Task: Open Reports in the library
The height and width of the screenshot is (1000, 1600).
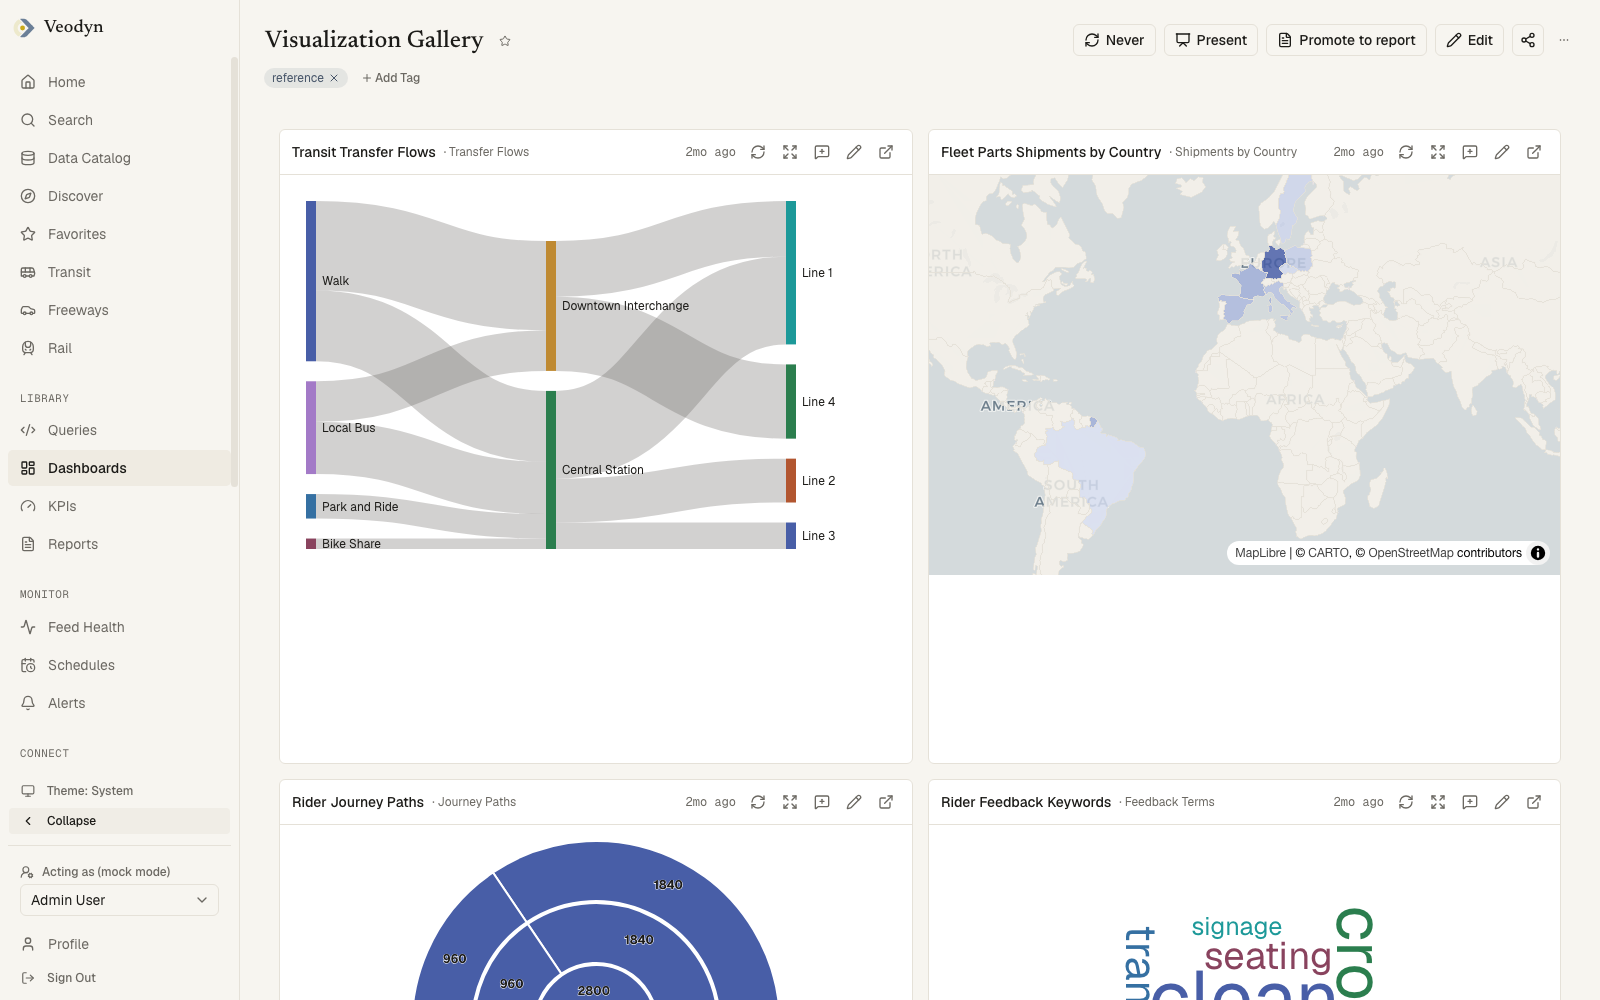Action: 119,544
